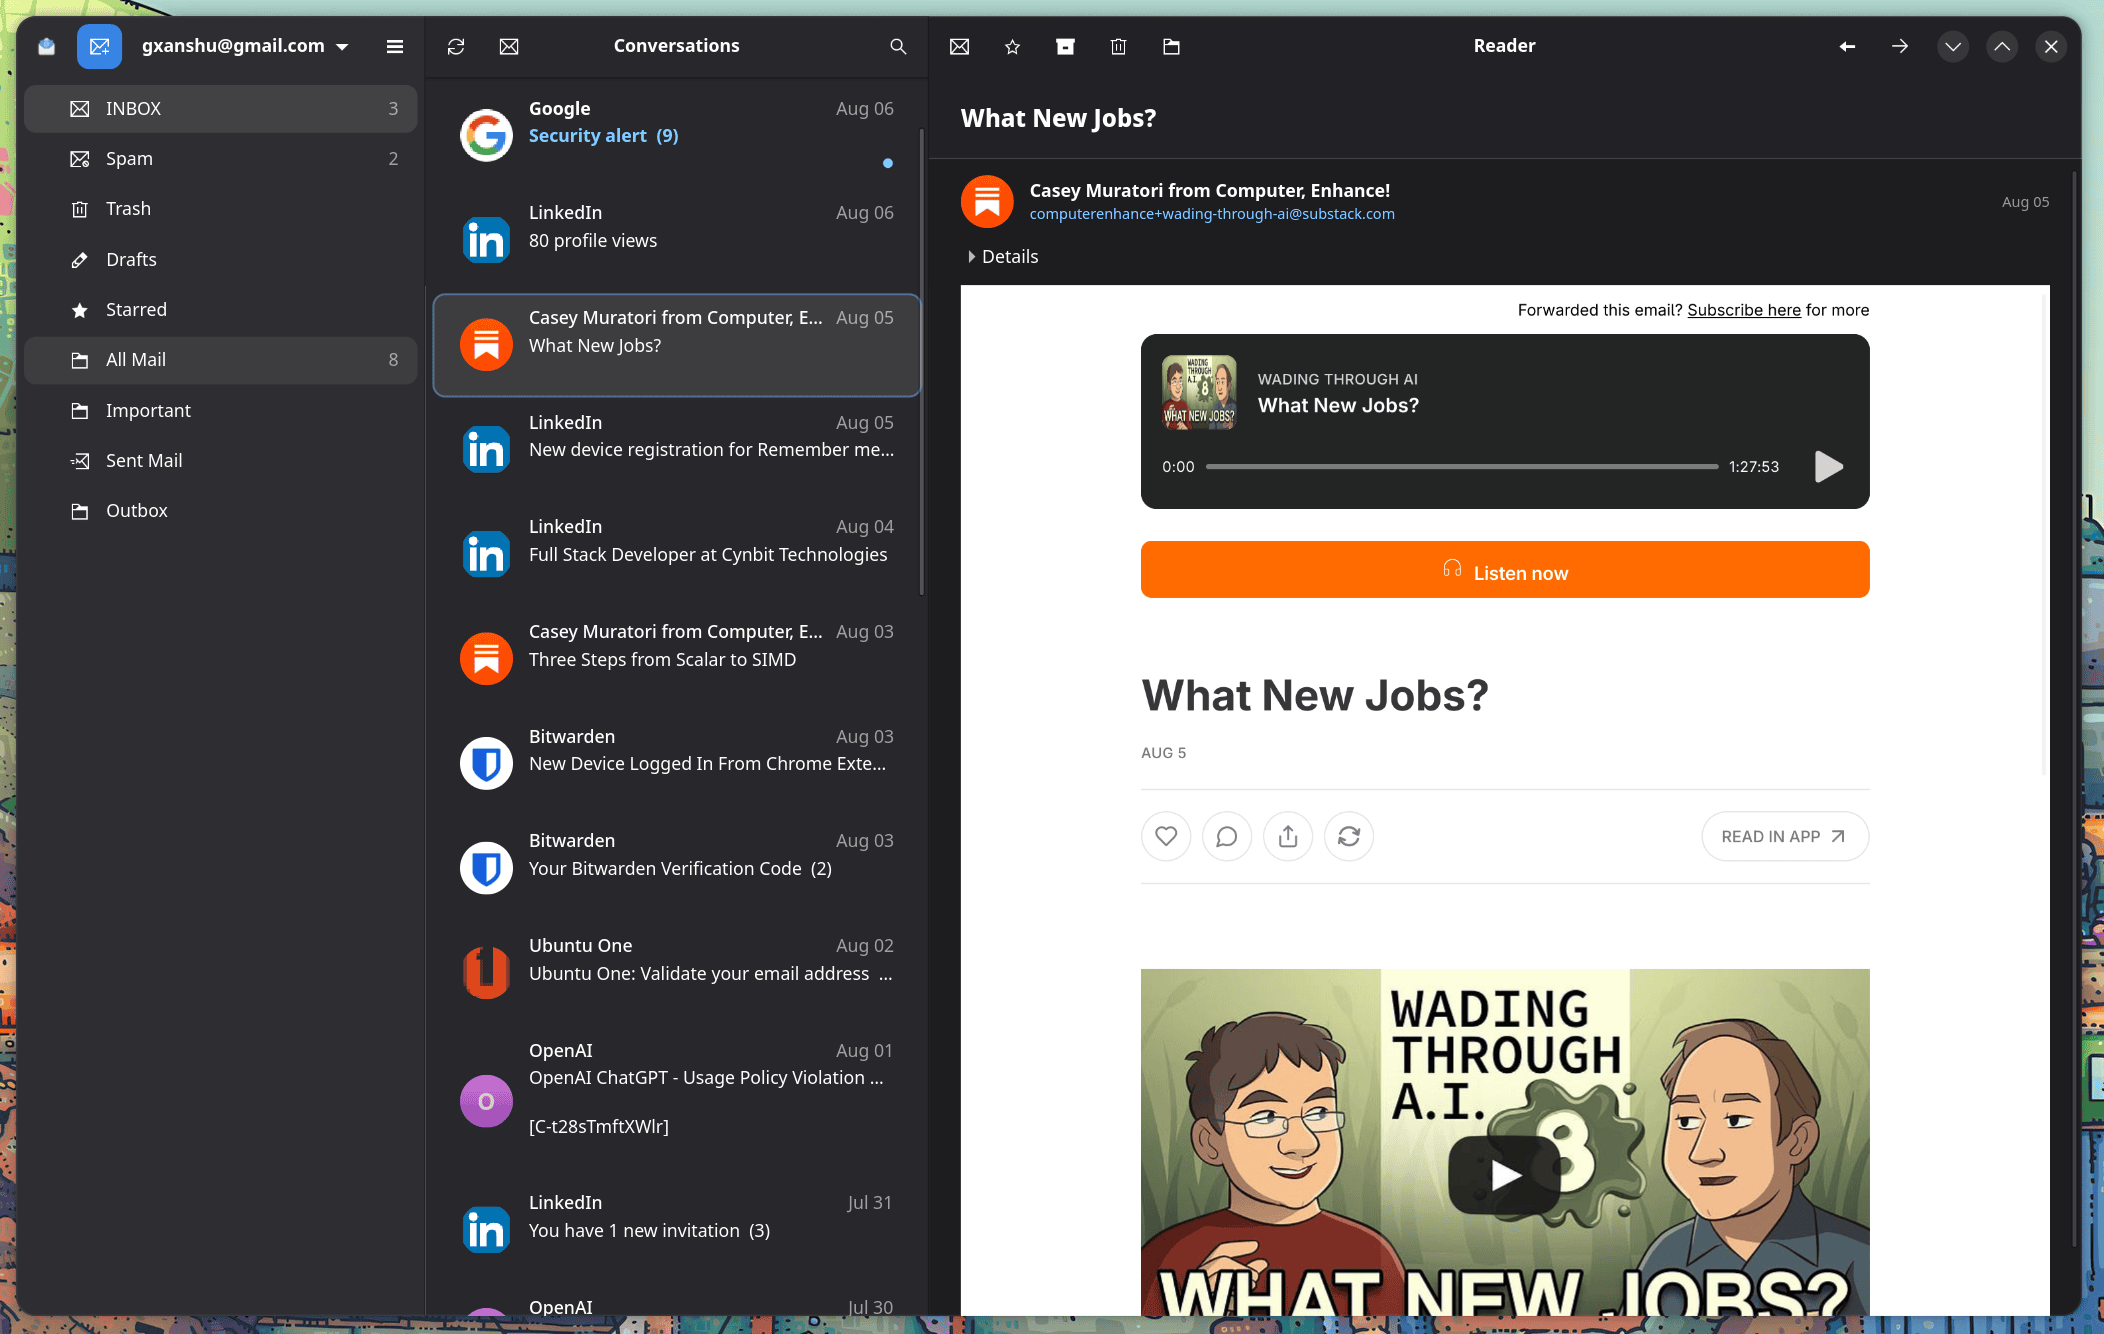
Task: Click the Substack sender avatar in the Reader header
Action: coord(987,201)
